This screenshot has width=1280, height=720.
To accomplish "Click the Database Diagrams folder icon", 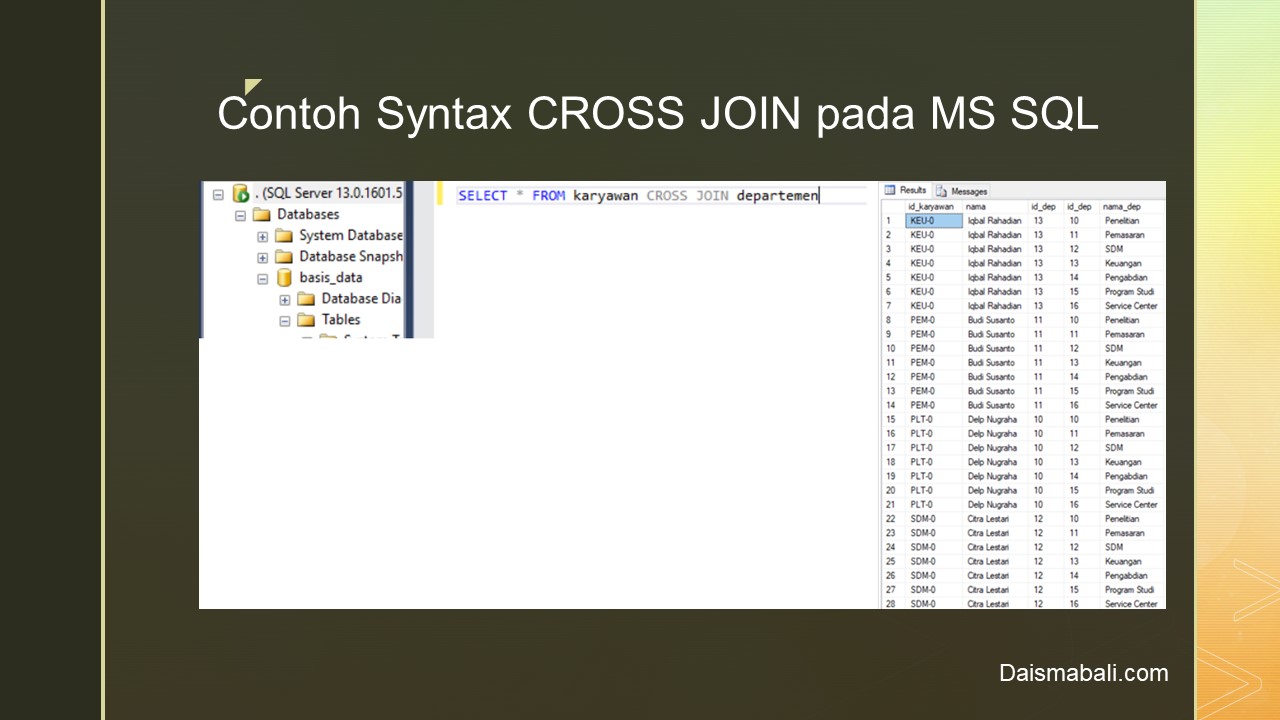I will [306, 299].
